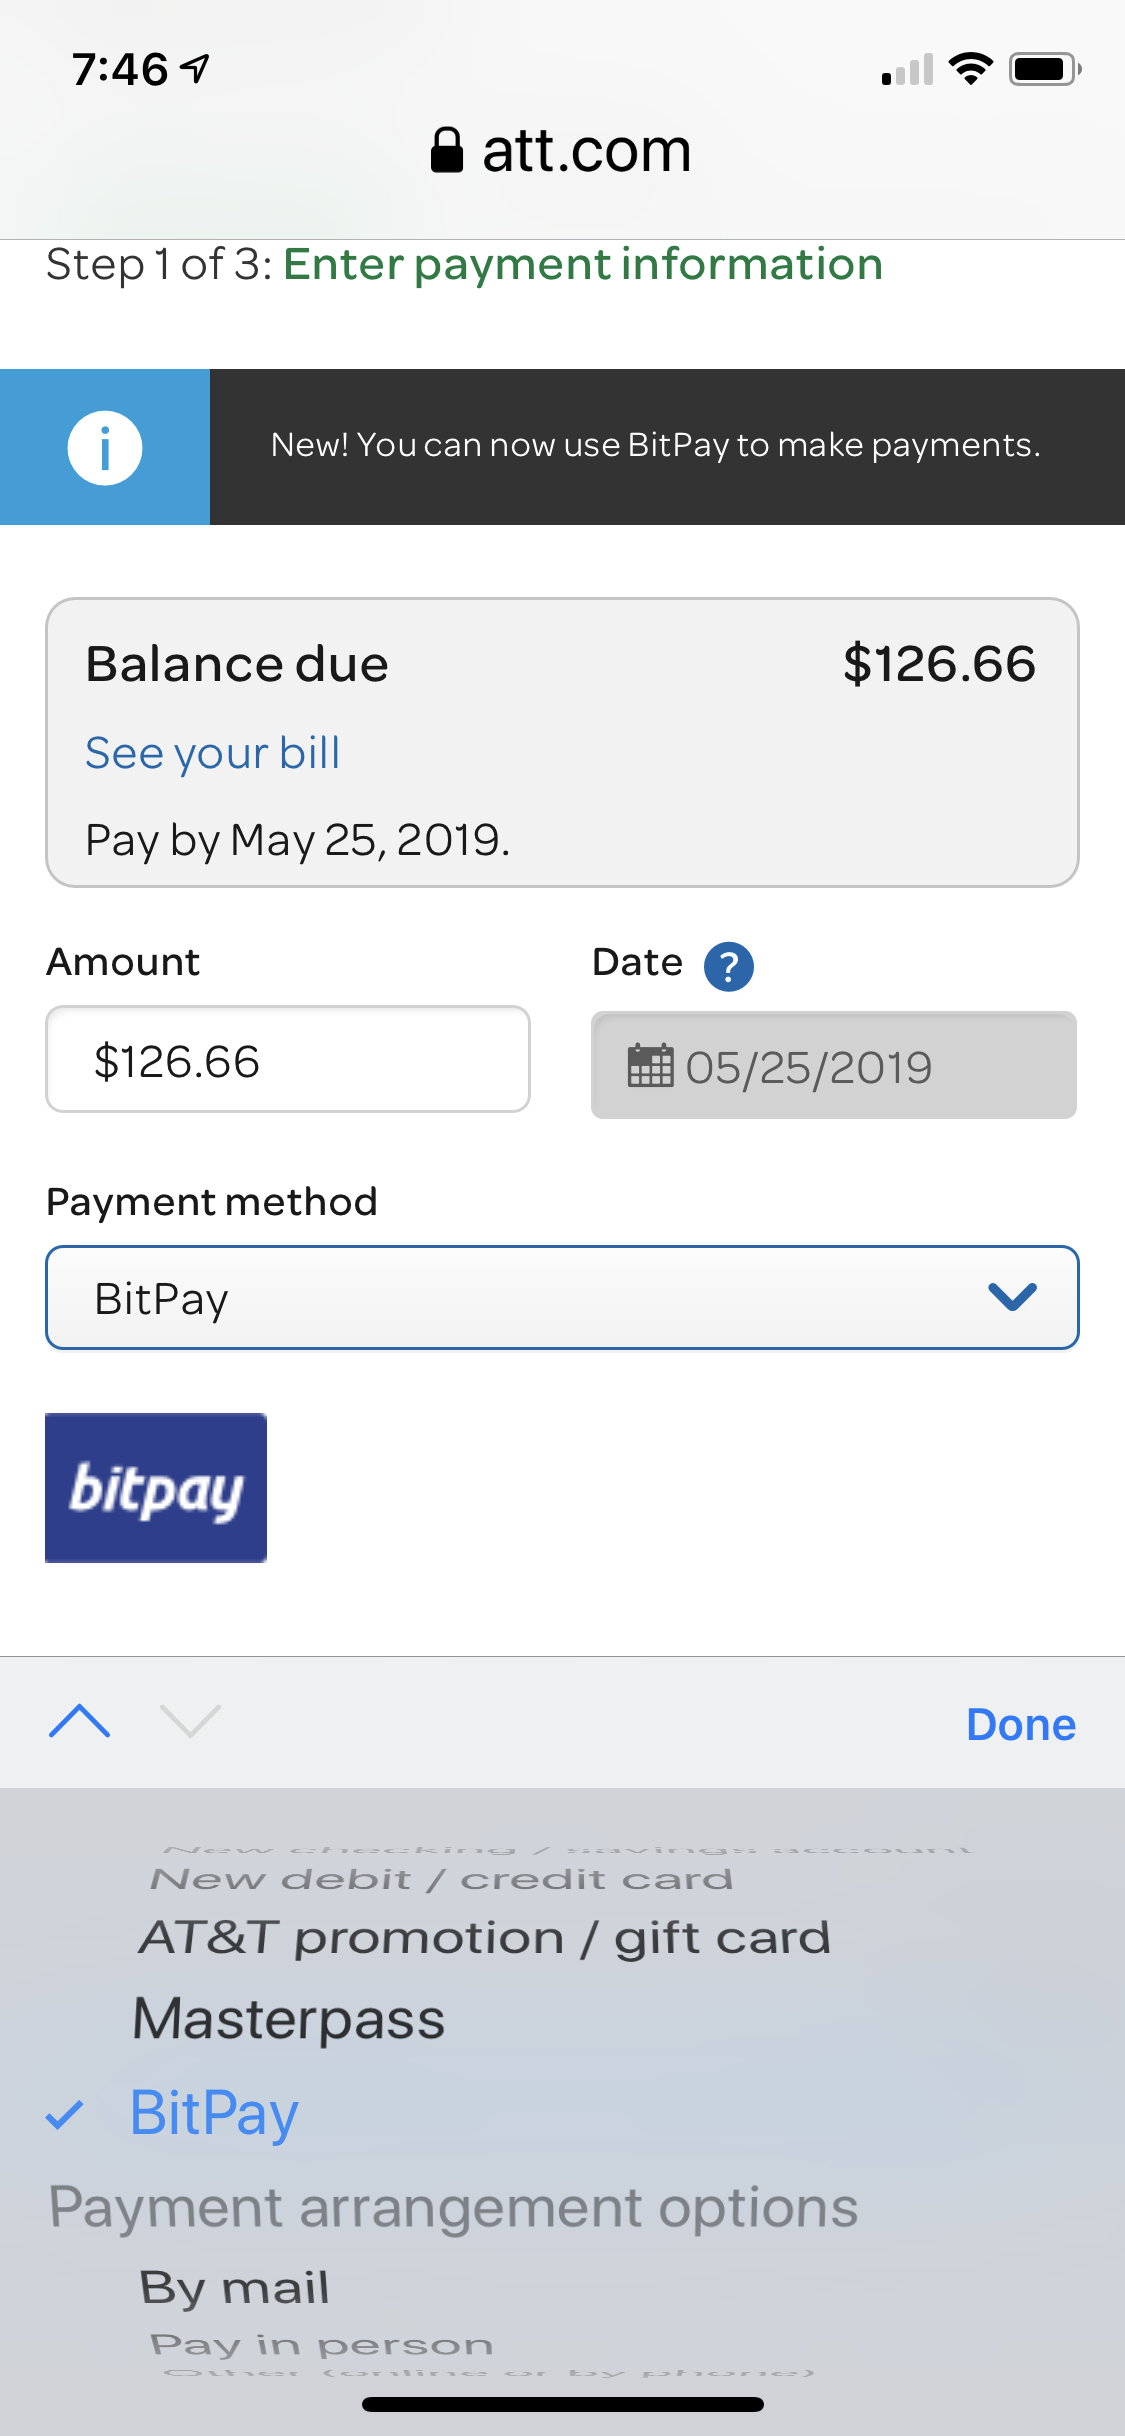Select AT&T promotion / gift card option
The image size is (1125, 2436).
coord(485,1938)
